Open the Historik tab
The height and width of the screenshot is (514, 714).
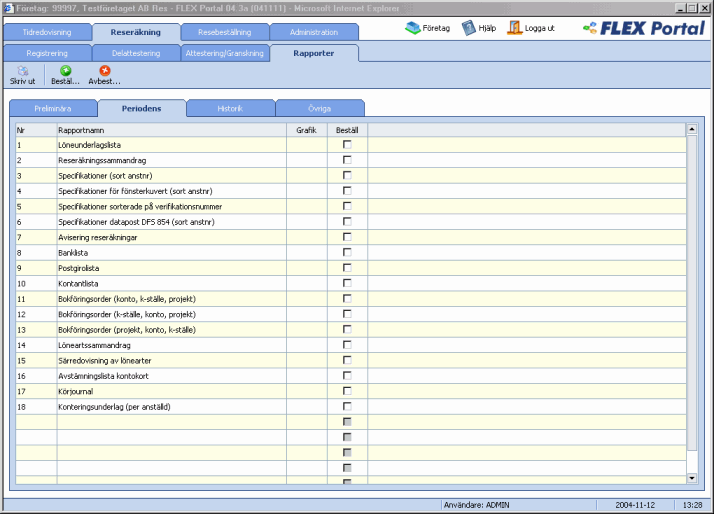click(230, 108)
